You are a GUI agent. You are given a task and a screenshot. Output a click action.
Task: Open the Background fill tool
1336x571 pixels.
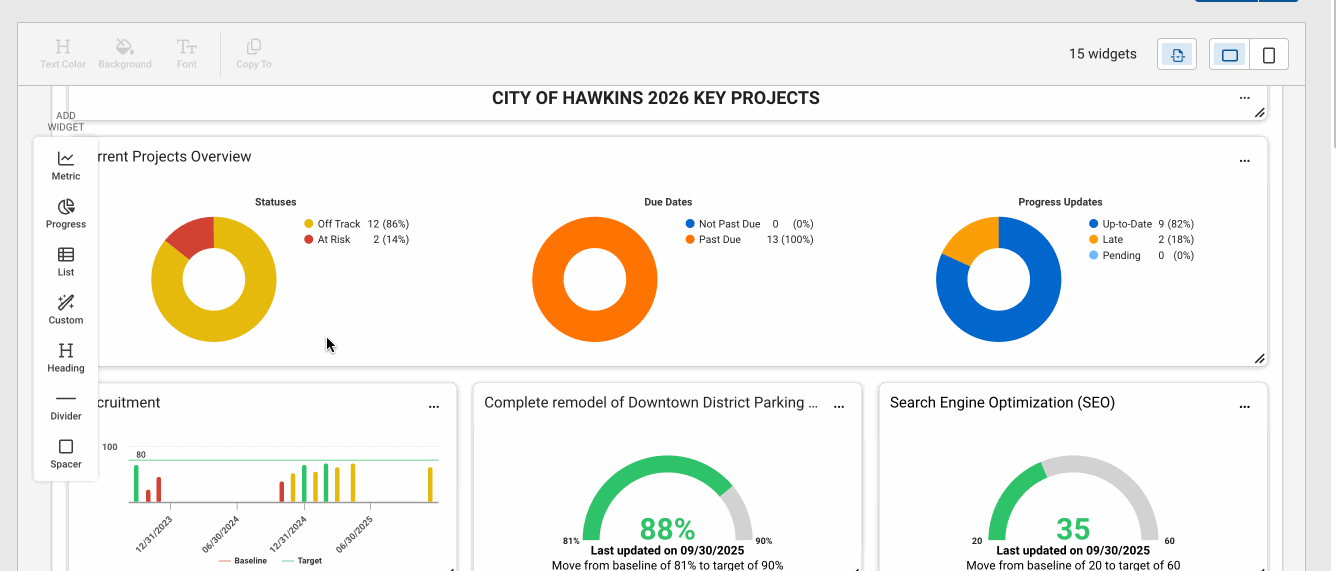click(125, 54)
